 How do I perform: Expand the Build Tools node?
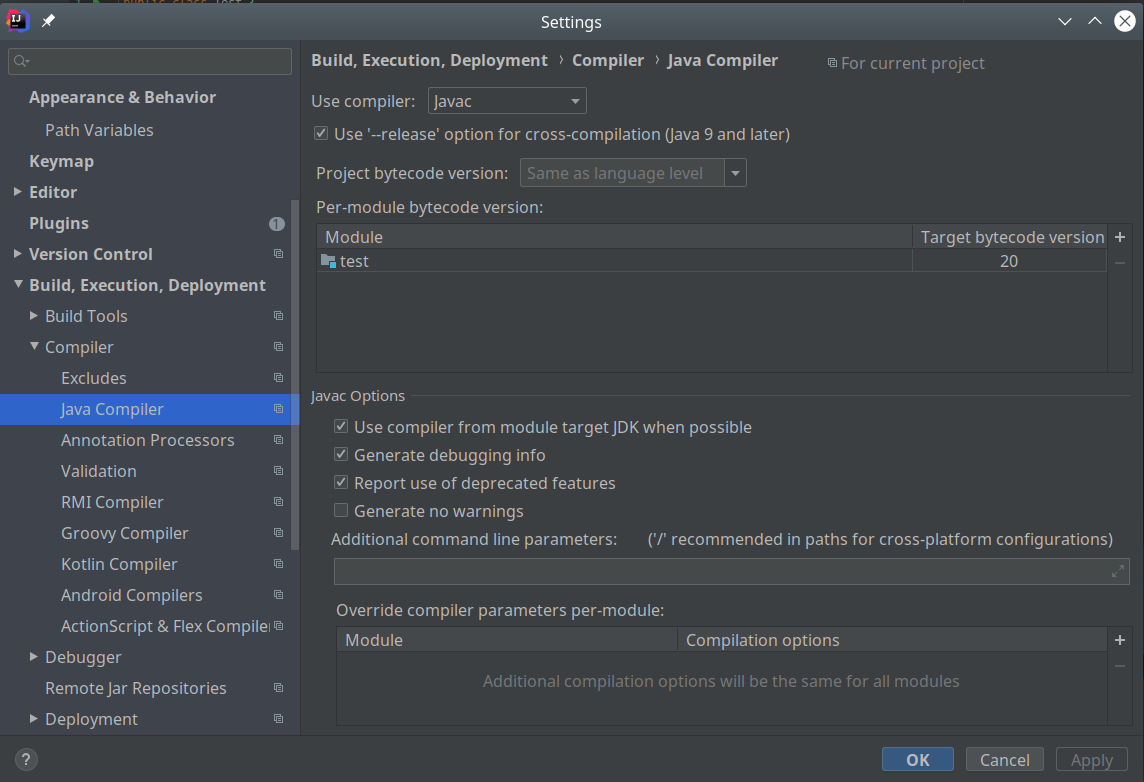pos(34,316)
